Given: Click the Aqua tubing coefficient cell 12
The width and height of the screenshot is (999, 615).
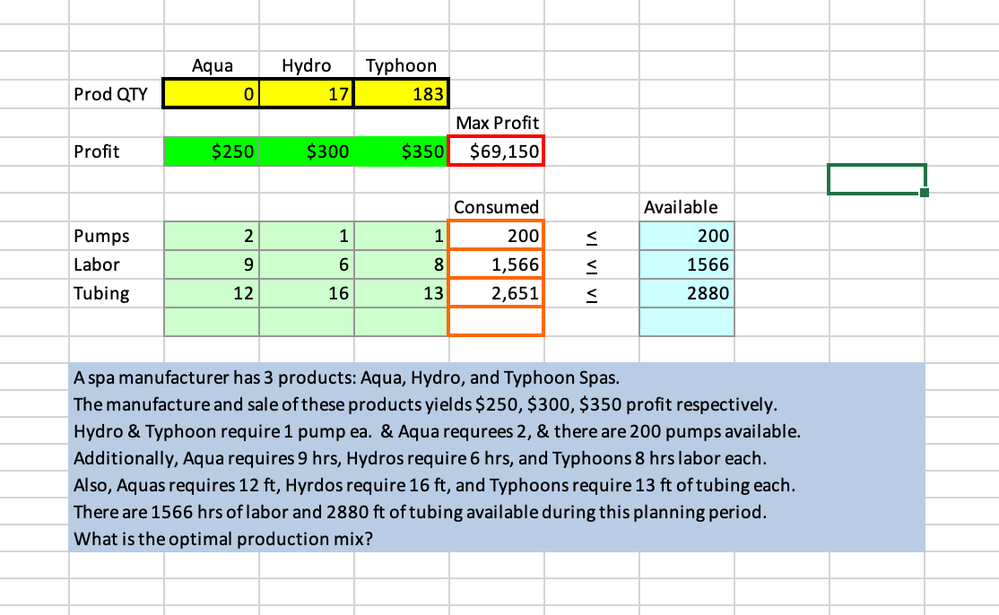Looking at the screenshot, I should (212, 293).
